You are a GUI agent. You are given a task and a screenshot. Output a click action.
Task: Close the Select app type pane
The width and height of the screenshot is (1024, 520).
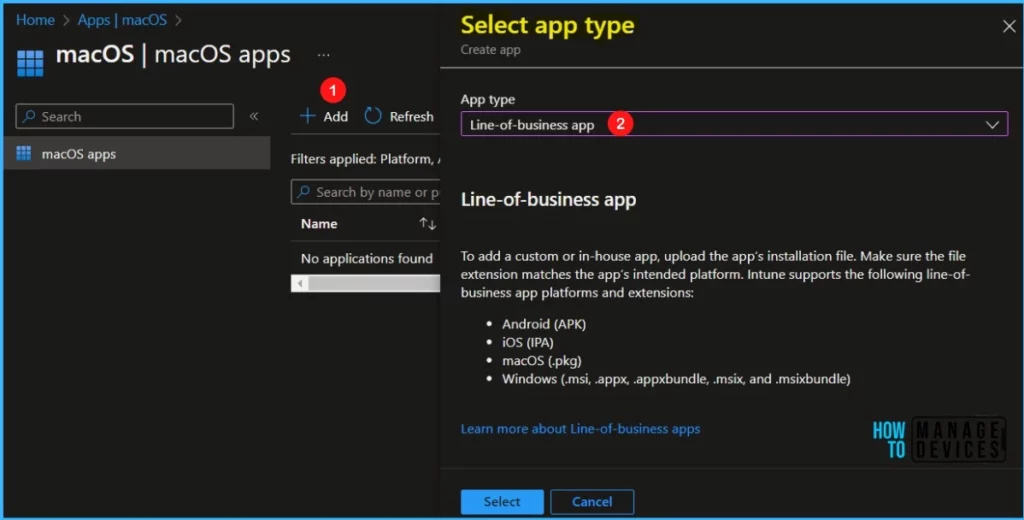(x=1009, y=26)
